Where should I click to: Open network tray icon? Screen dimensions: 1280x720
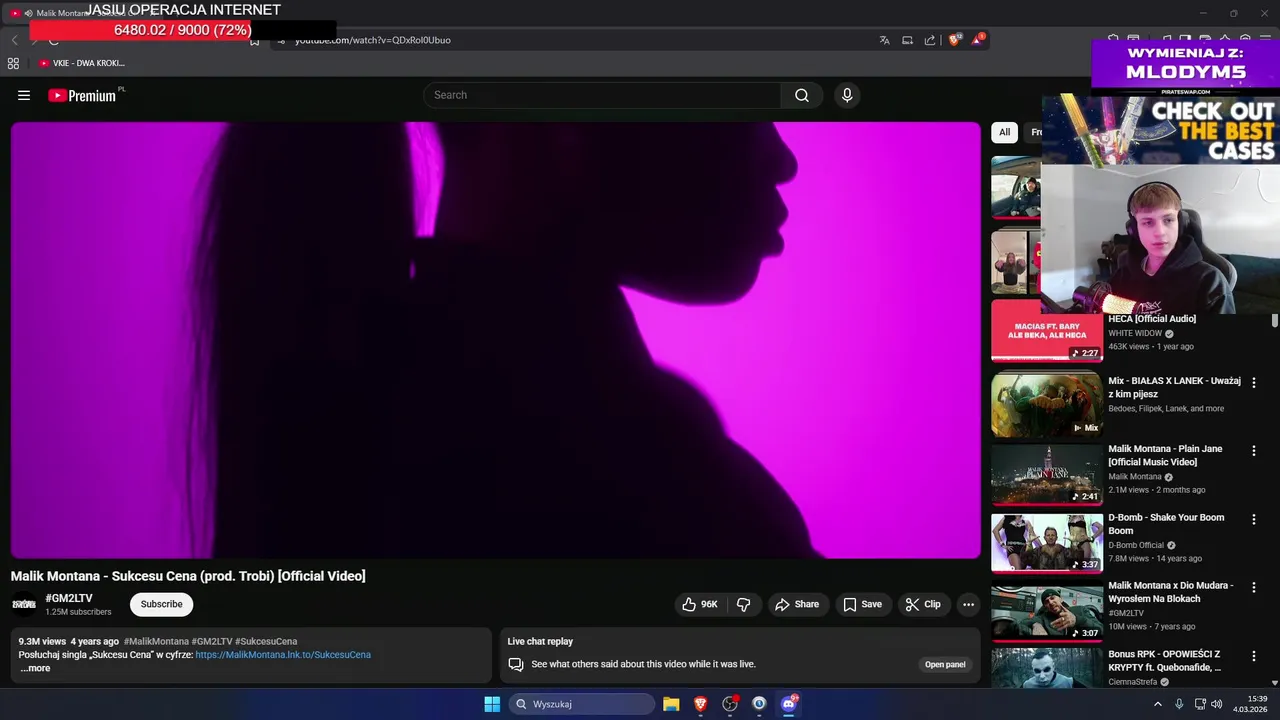pyautogui.click(x=1200, y=704)
